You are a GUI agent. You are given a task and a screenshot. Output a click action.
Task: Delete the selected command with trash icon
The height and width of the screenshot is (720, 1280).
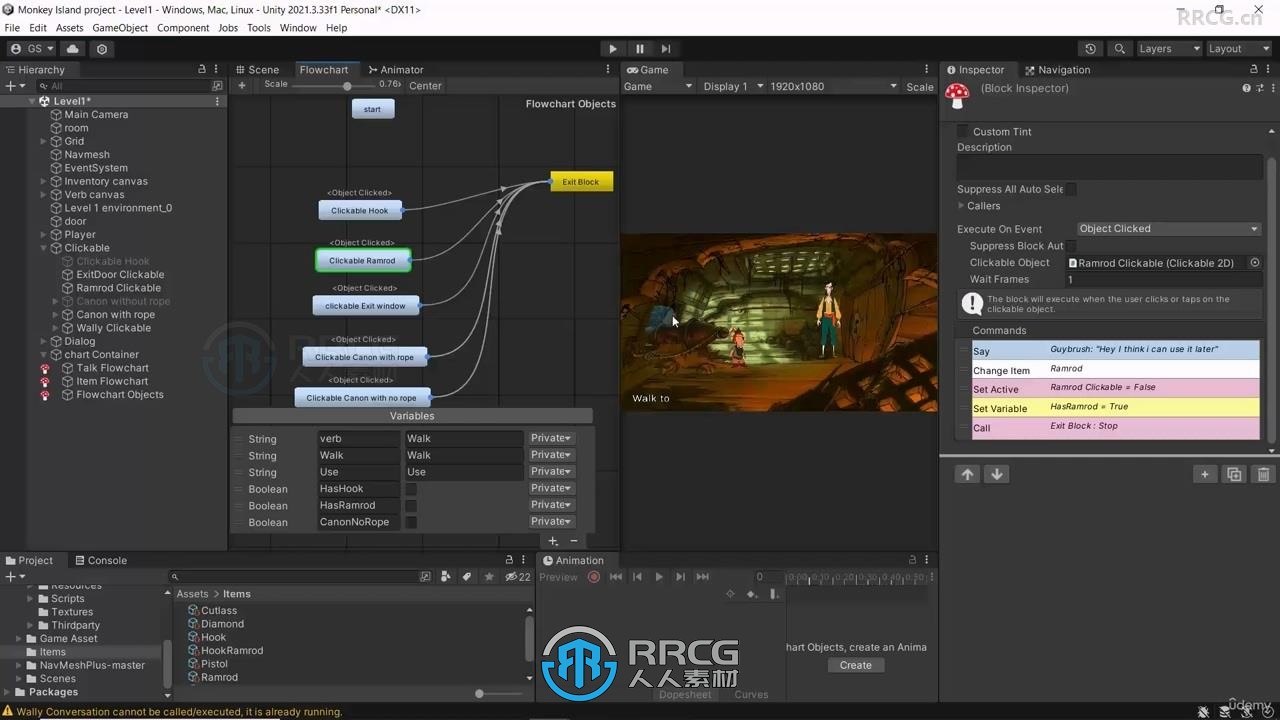coord(1263,474)
